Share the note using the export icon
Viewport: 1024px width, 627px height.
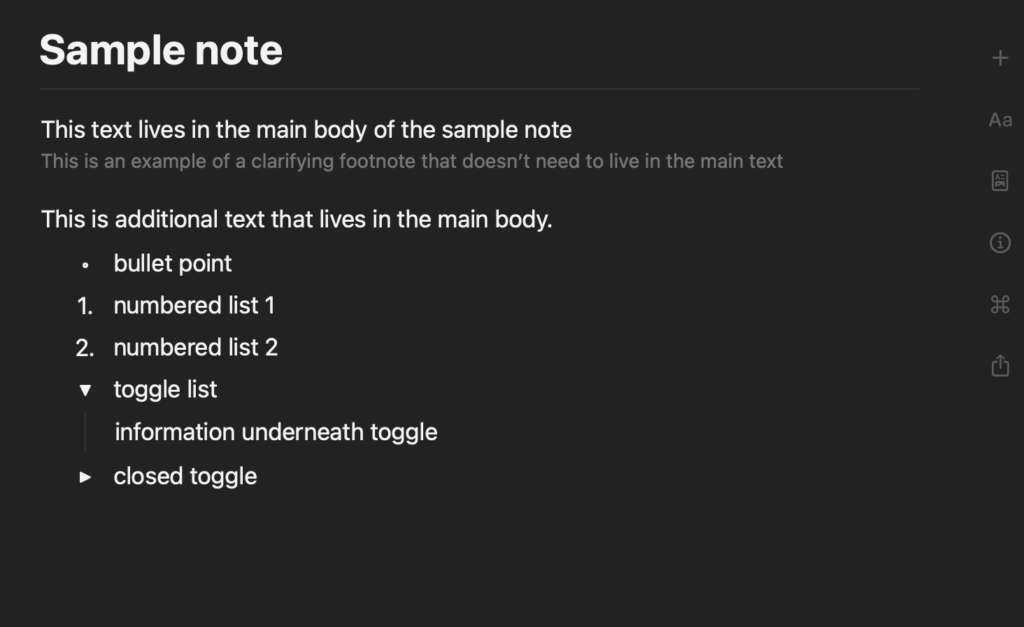tap(999, 365)
